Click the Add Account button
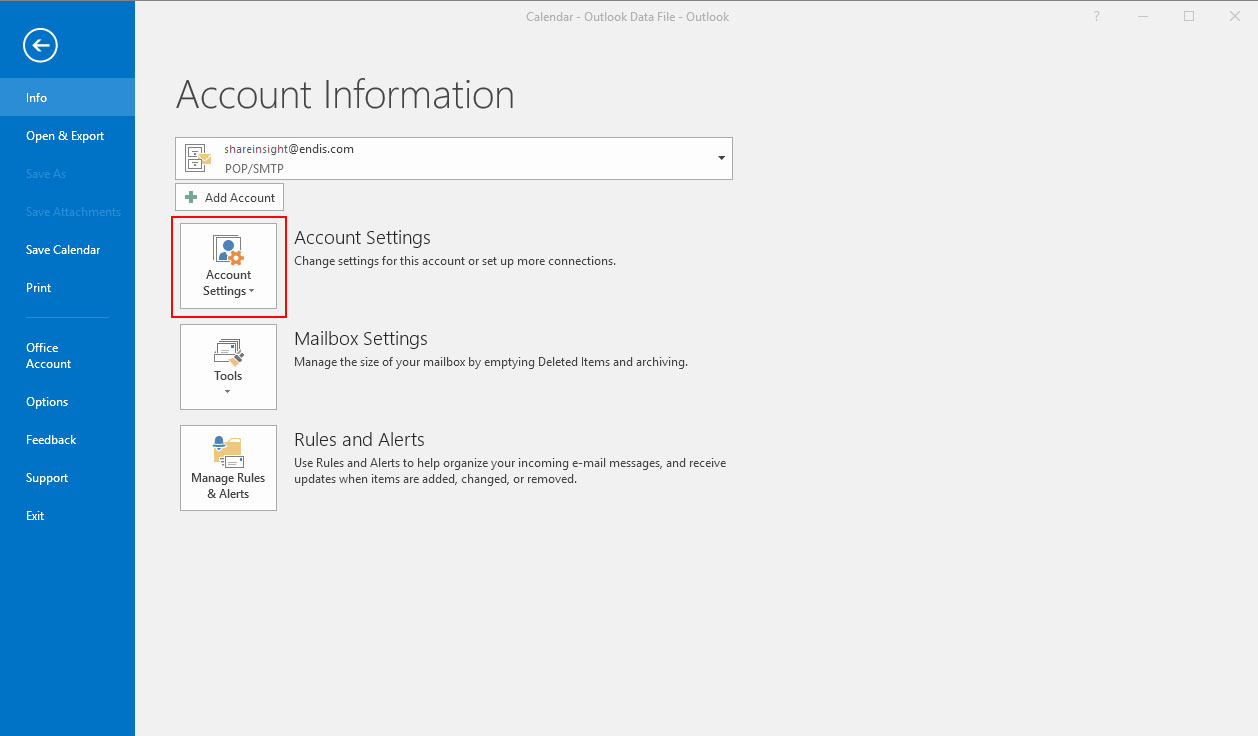The width and height of the screenshot is (1258, 736). click(229, 197)
